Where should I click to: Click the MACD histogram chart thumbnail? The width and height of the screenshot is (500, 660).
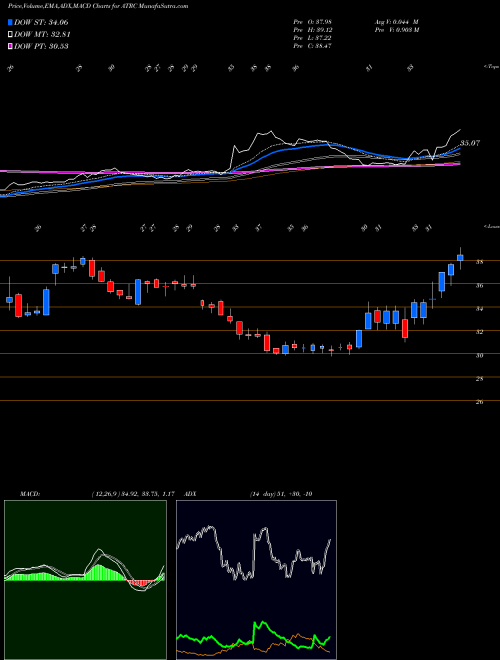pyautogui.click(x=85, y=579)
